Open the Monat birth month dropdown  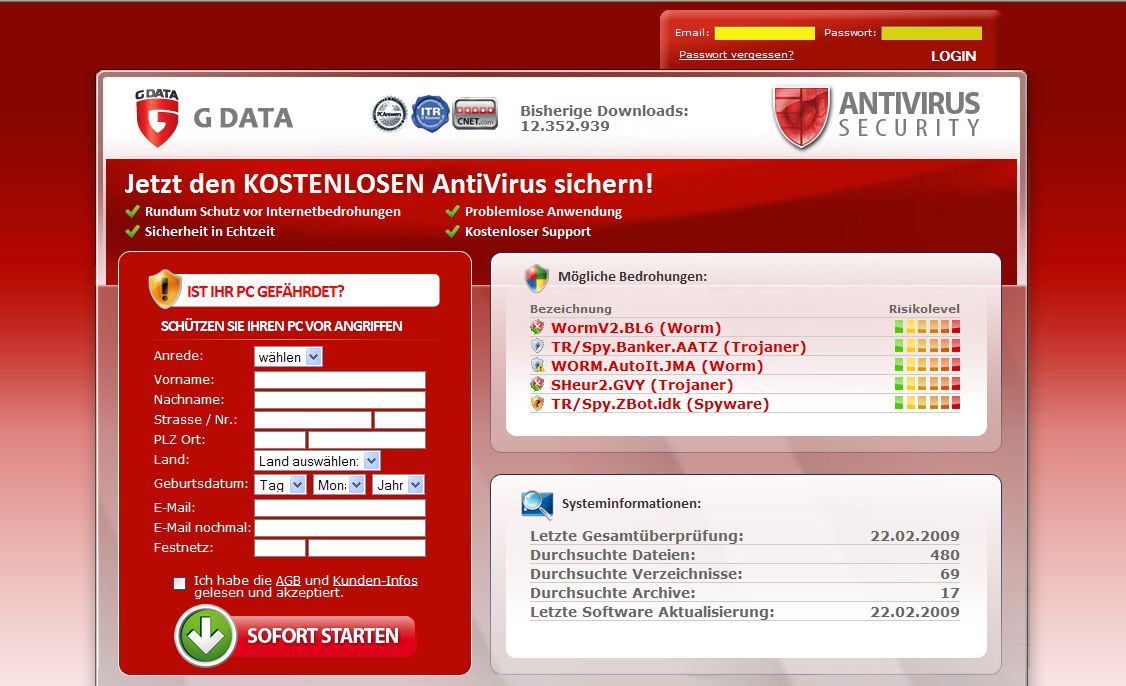tap(339, 485)
